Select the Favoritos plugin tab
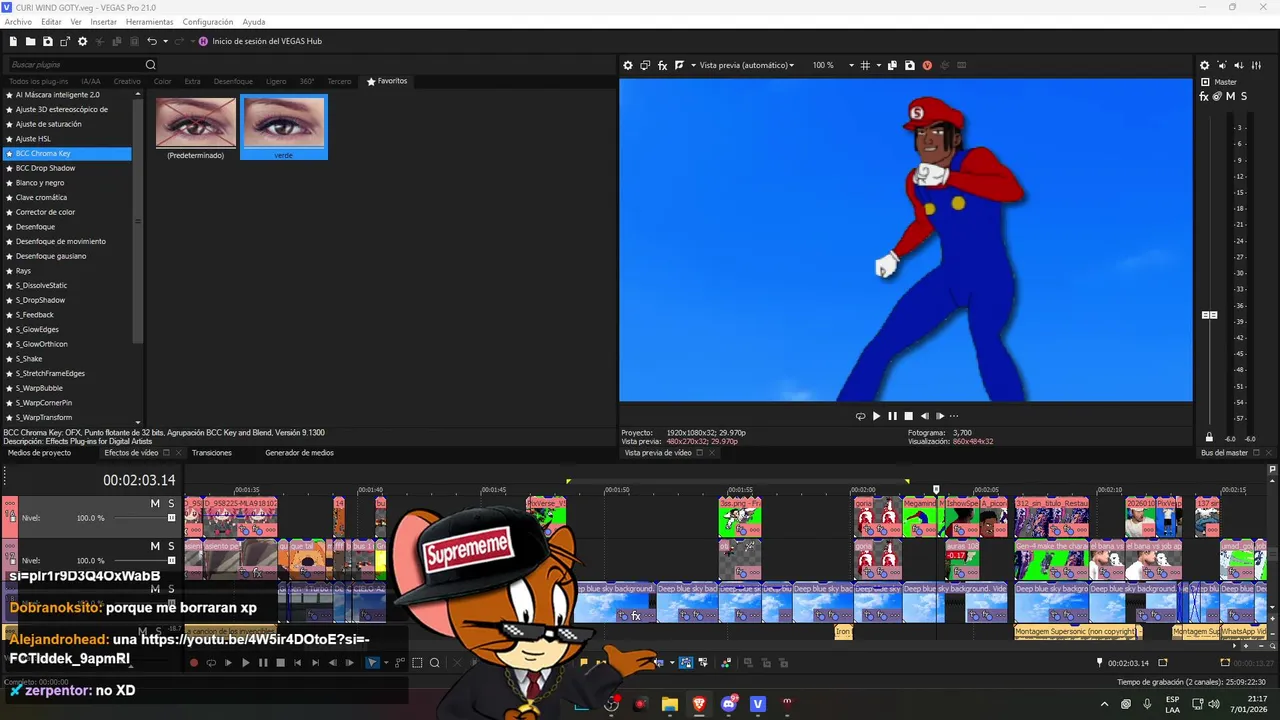Image resolution: width=1280 pixels, height=720 pixels. coord(387,81)
